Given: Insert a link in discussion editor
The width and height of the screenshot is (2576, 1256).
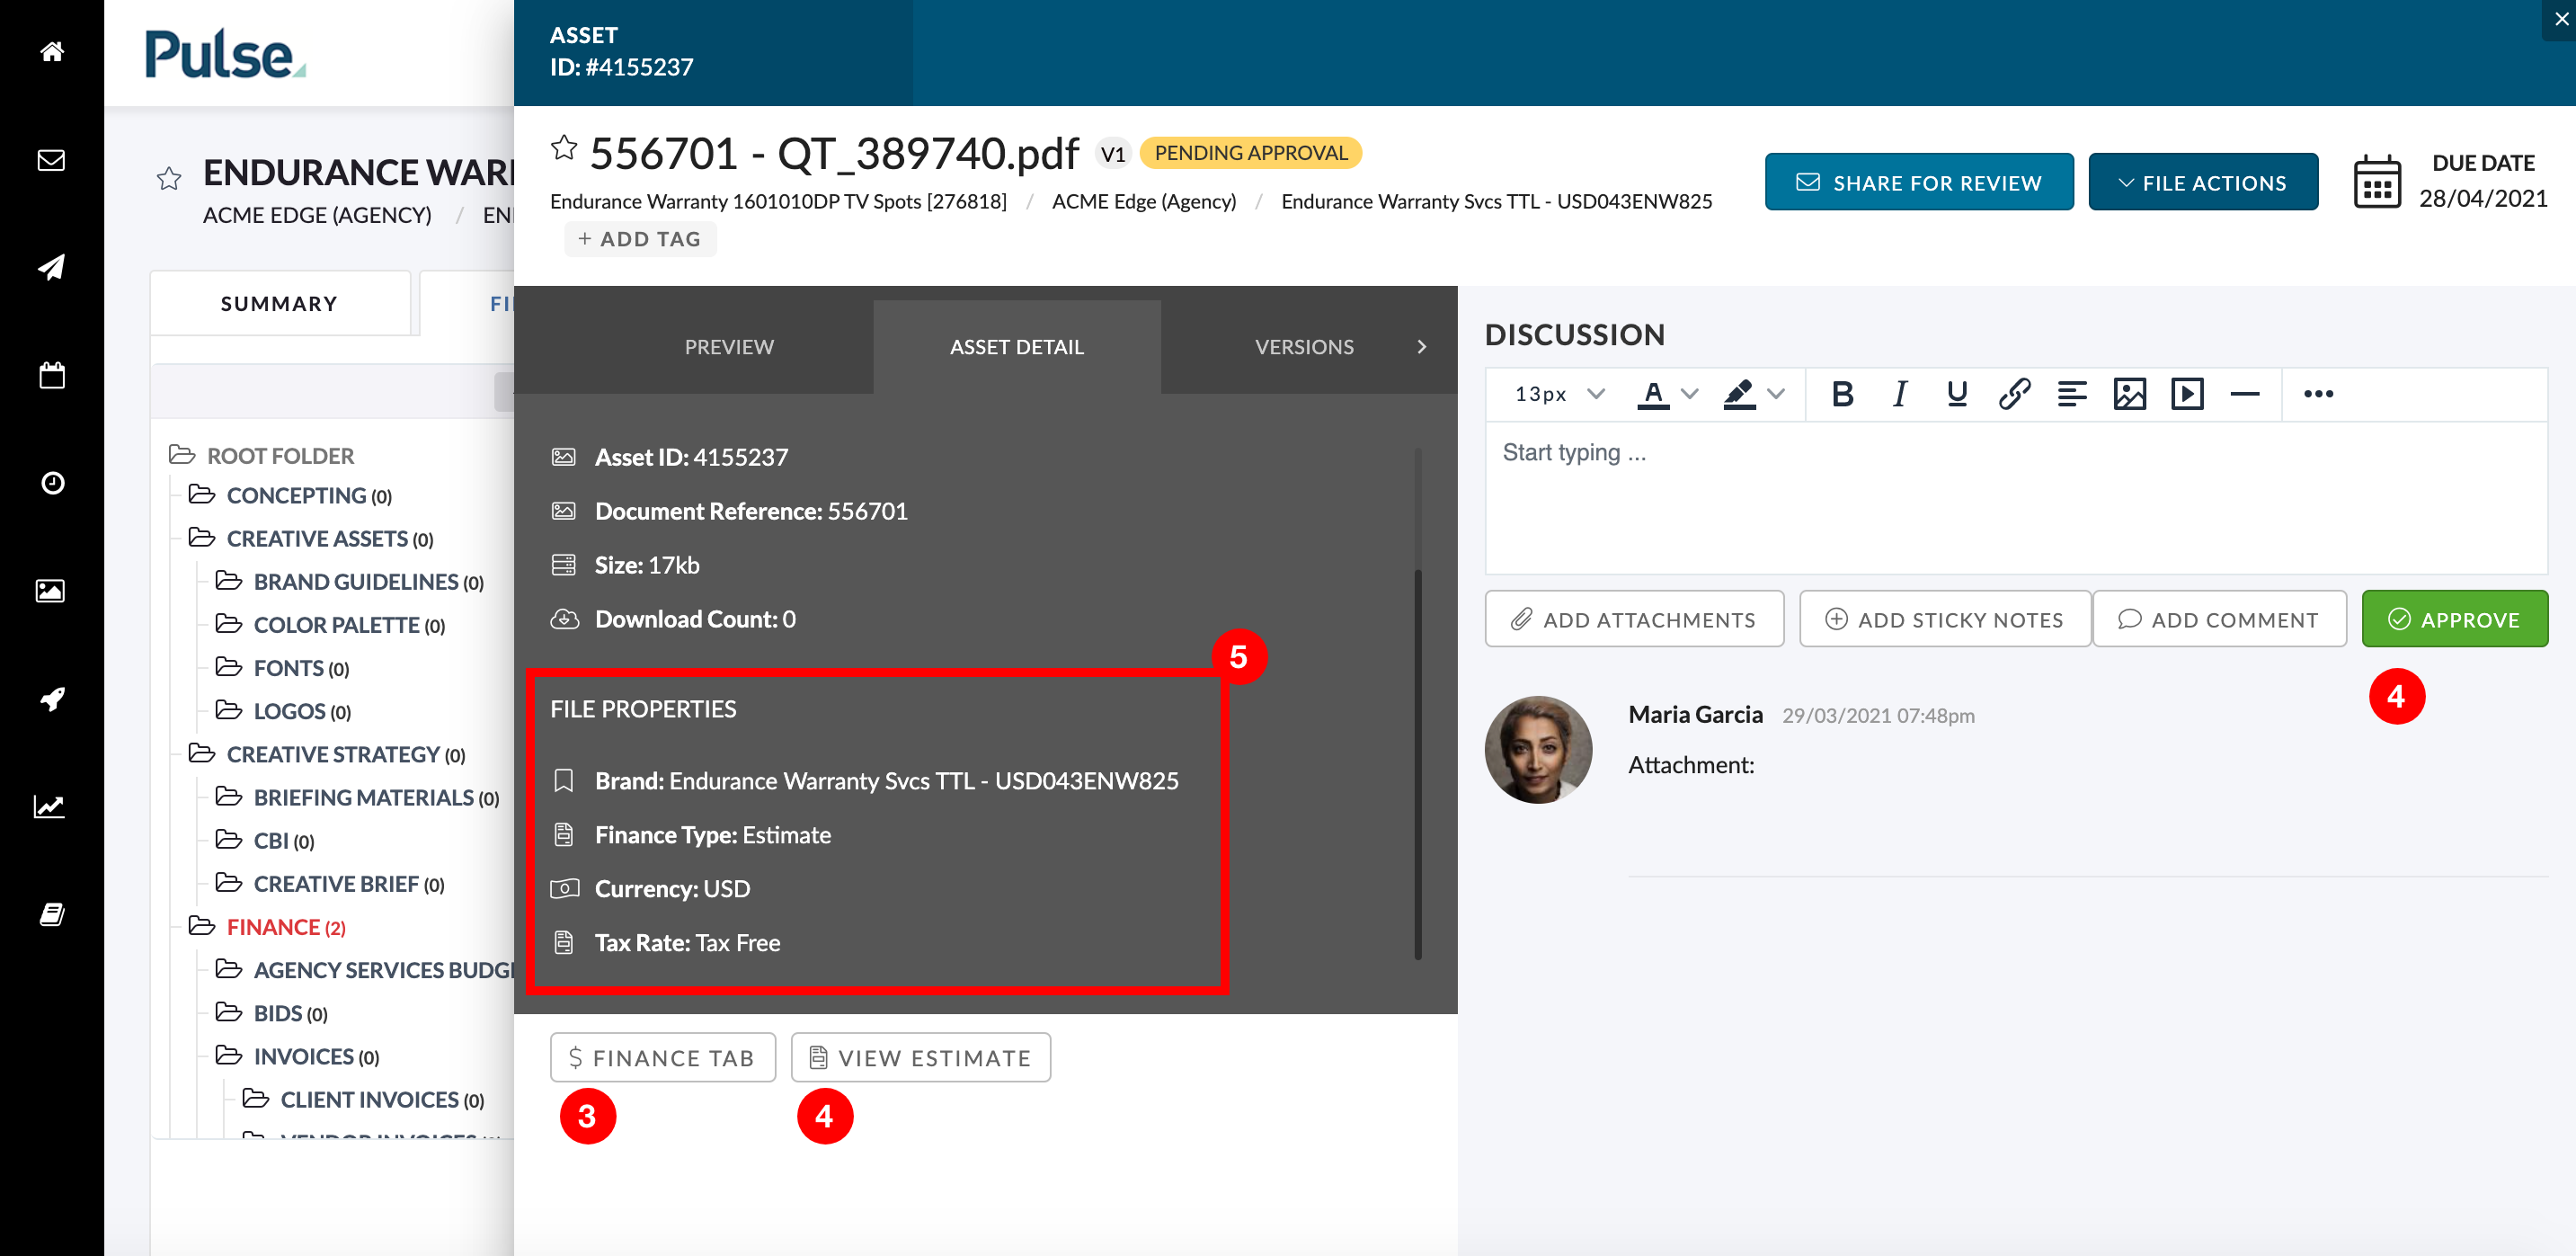Looking at the screenshot, I should click(2014, 394).
